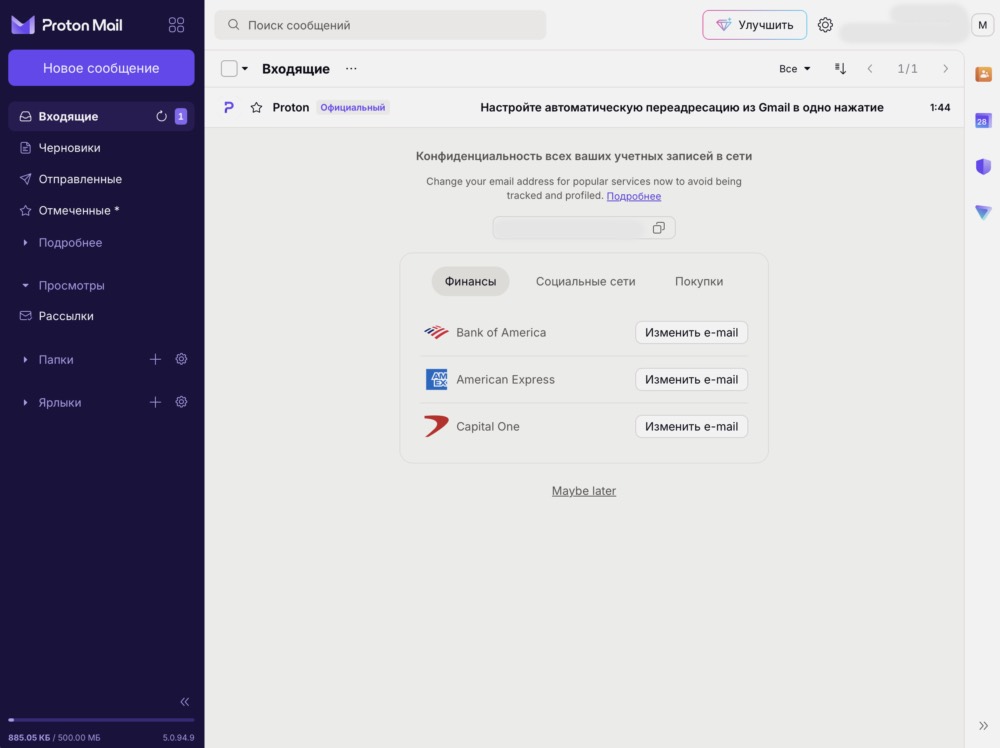Open folder settings gear icon
The height and width of the screenshot is (748, 1000).
click(x=181, y=359)
